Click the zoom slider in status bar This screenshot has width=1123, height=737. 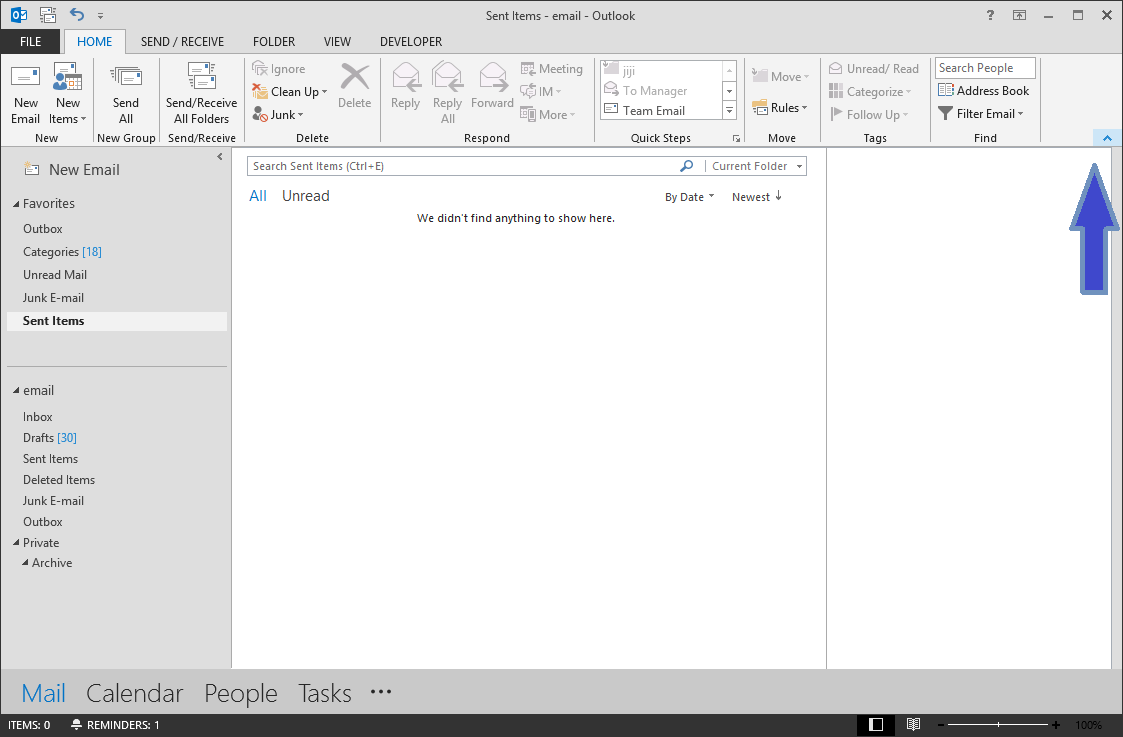pyautogui.click(x=998, y=725)
